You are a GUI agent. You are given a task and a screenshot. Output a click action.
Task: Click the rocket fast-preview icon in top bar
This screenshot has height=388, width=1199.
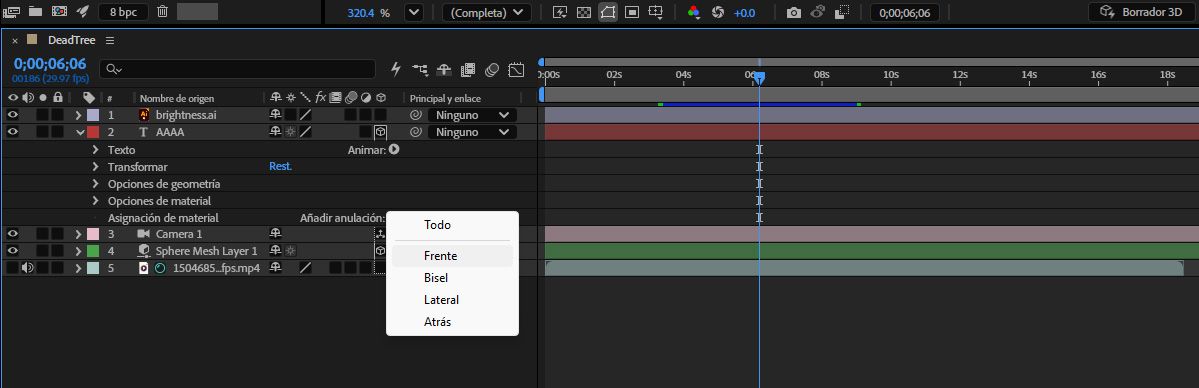83,12
